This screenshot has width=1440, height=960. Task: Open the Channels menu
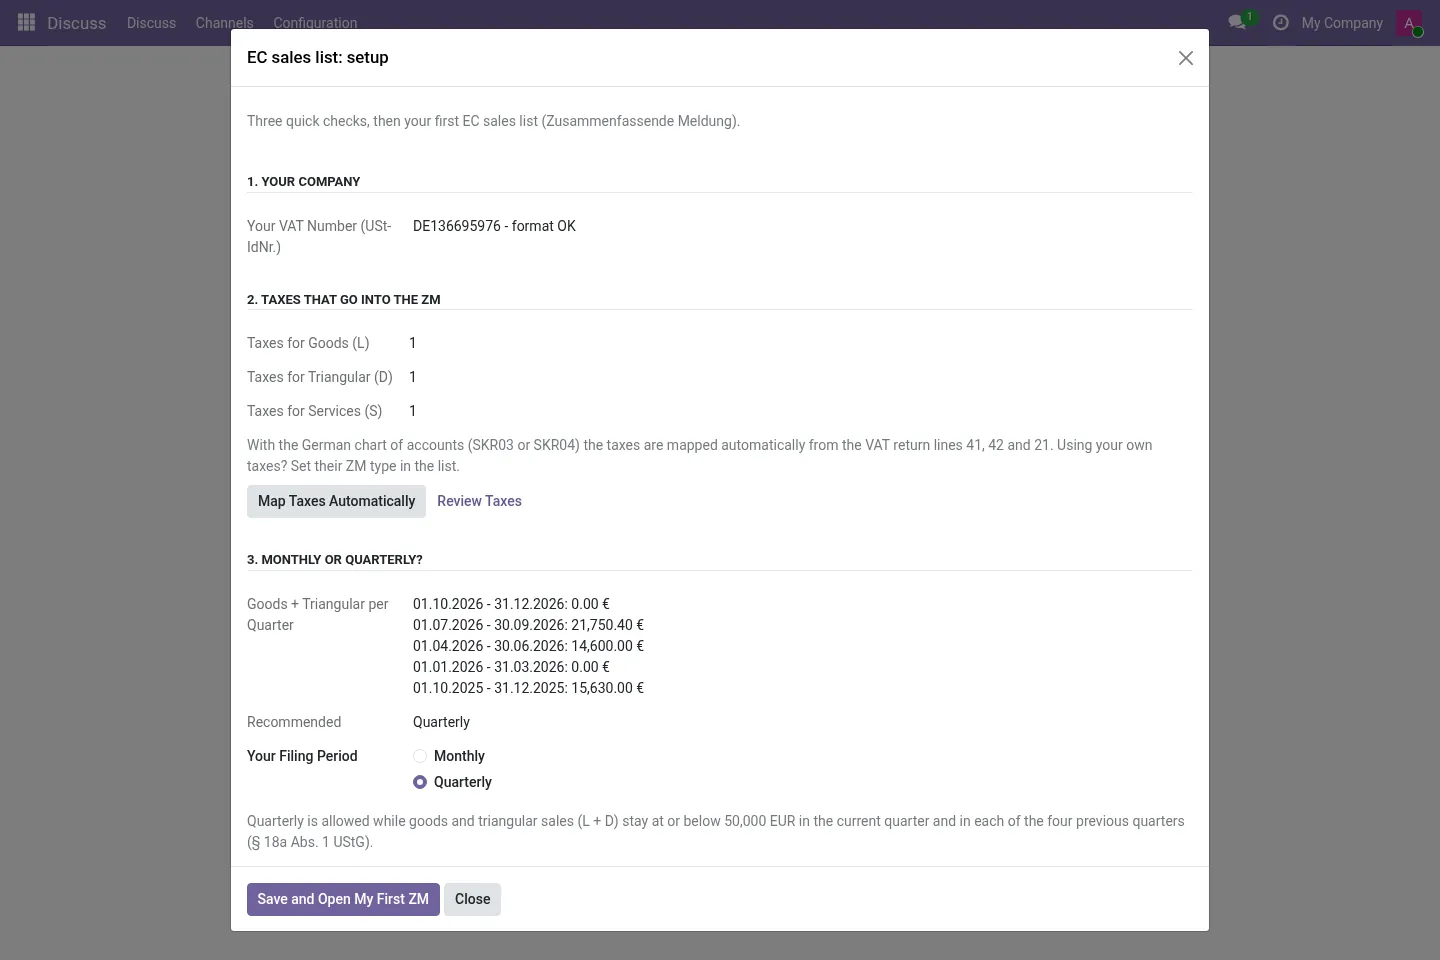224,23
